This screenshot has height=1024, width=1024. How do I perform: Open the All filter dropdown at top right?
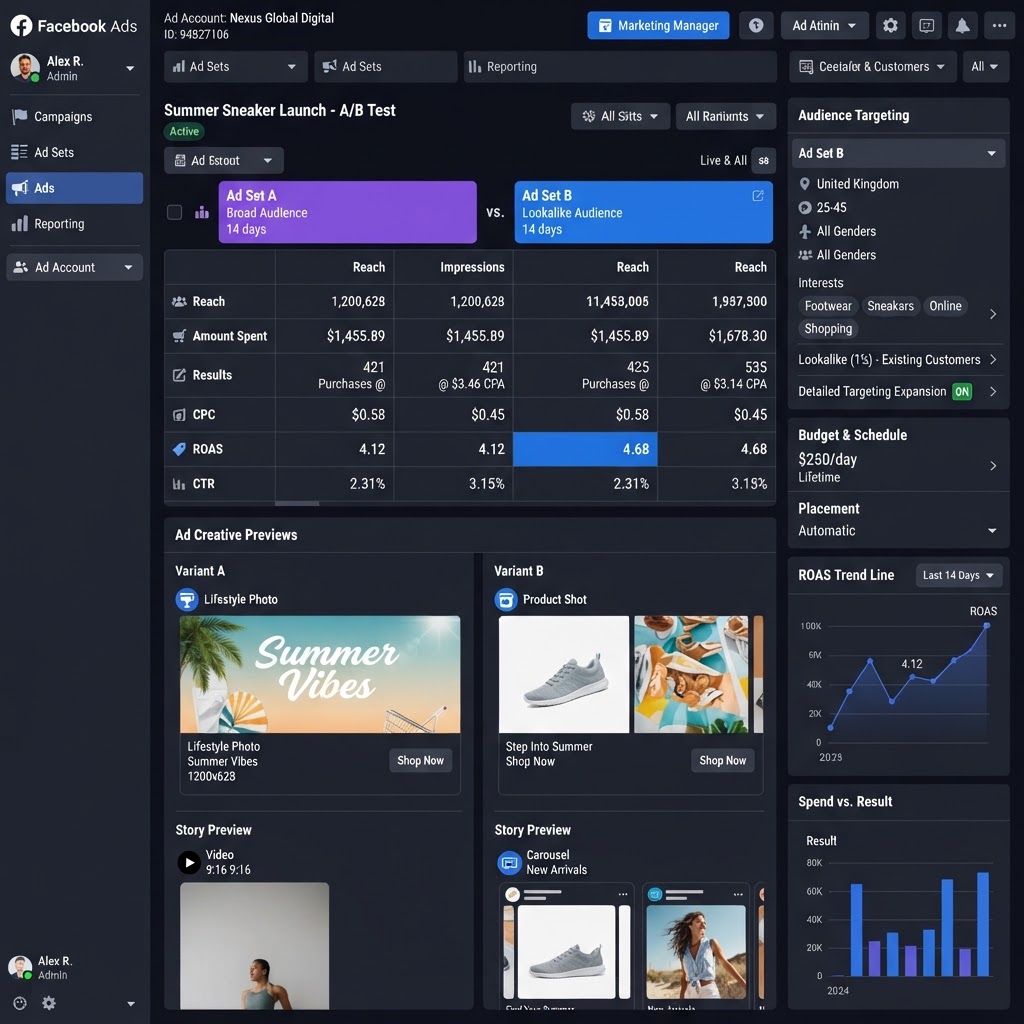985,67
